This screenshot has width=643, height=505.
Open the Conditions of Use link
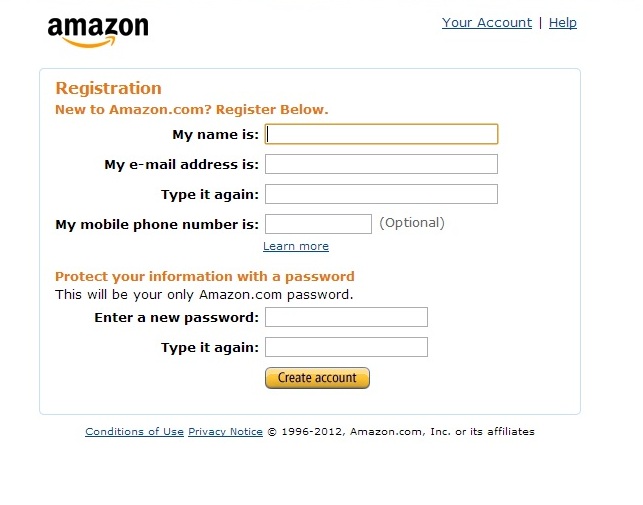135,432
